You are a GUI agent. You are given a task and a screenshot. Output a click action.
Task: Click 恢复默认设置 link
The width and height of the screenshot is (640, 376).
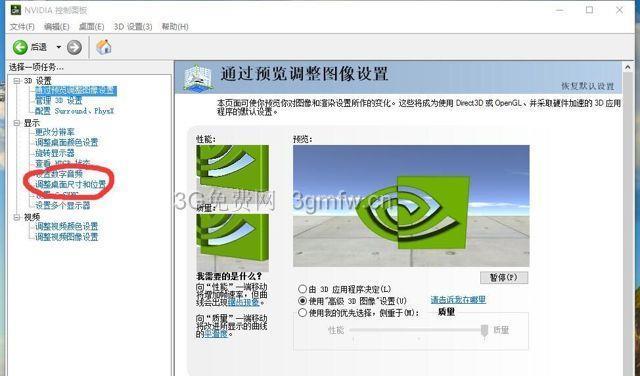click(587, 86)
